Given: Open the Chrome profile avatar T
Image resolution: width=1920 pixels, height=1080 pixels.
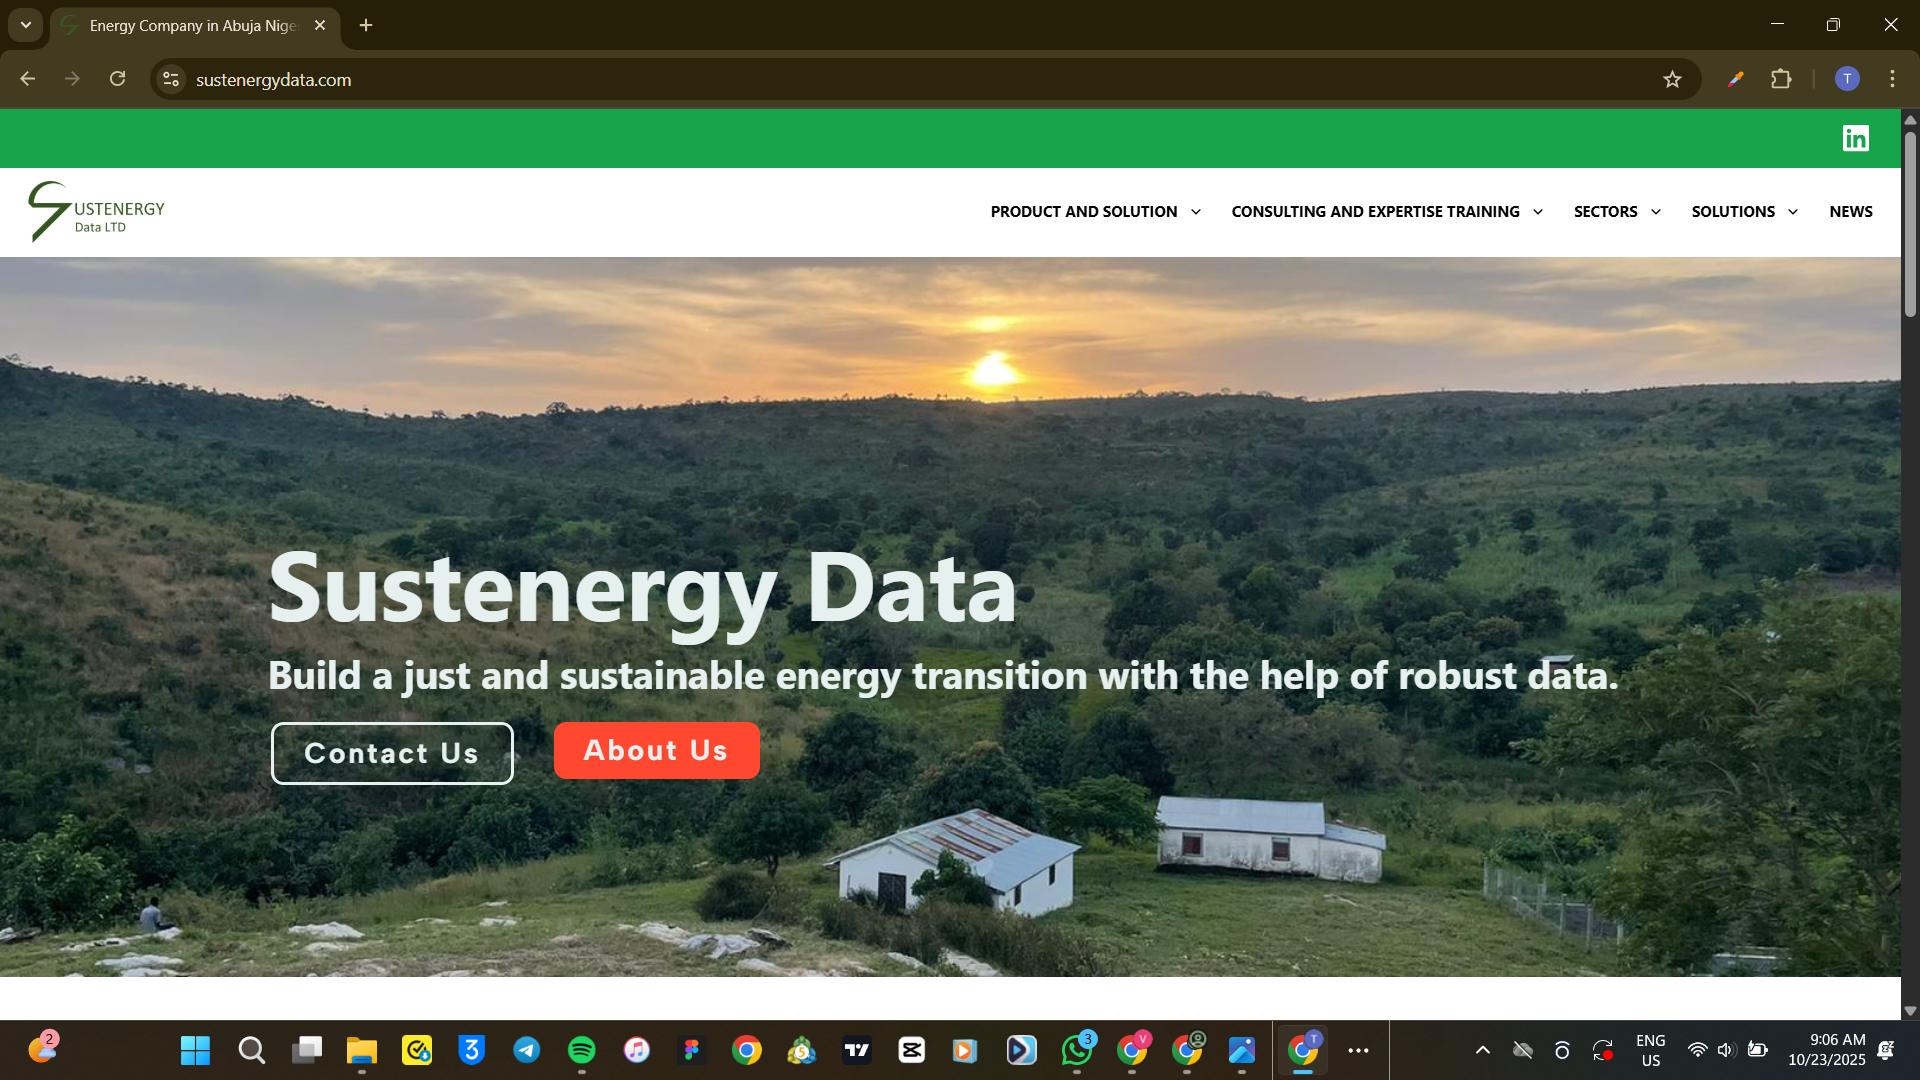Looking at the screenshot, I should 1847,79.
